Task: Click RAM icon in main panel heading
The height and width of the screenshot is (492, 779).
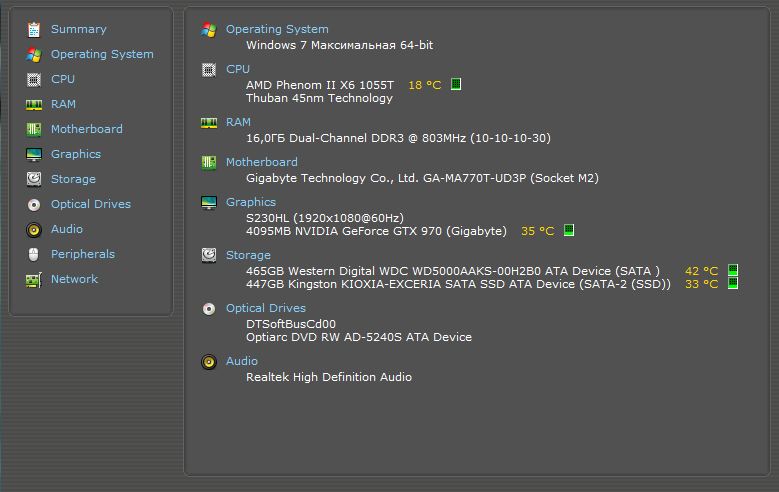Action: (209, 123)
